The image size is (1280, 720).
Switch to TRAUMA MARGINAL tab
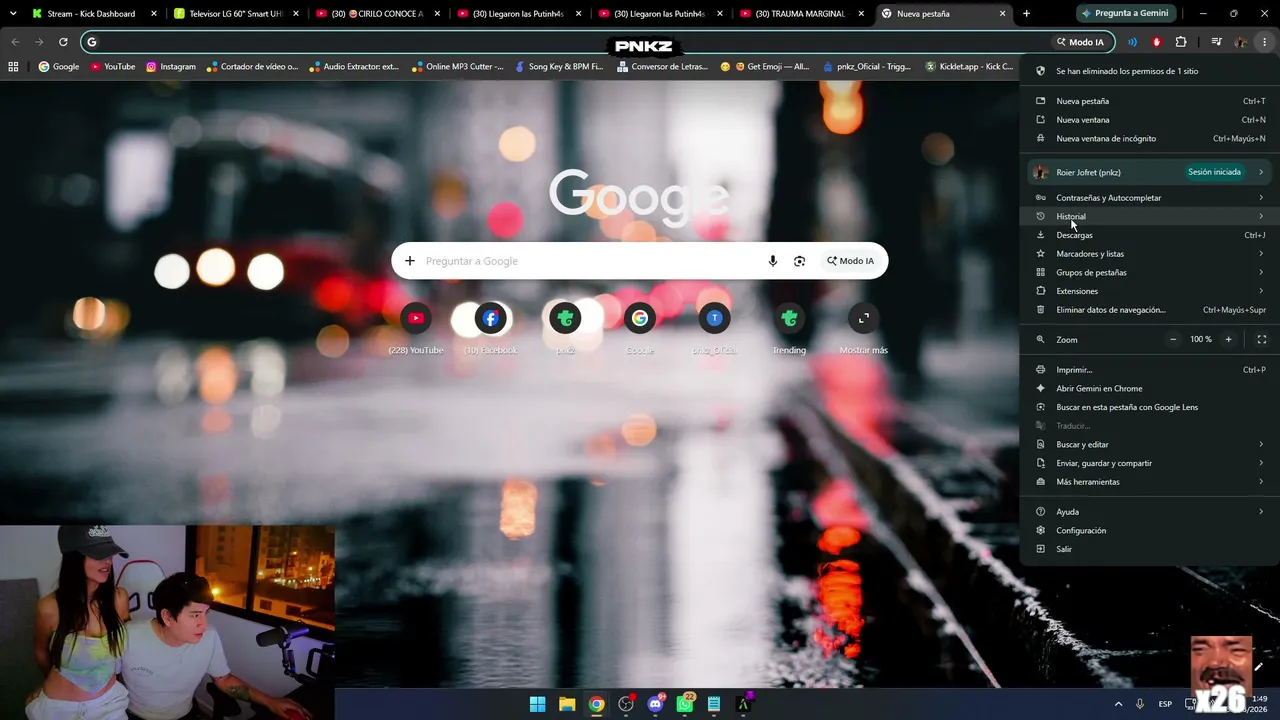803,14
